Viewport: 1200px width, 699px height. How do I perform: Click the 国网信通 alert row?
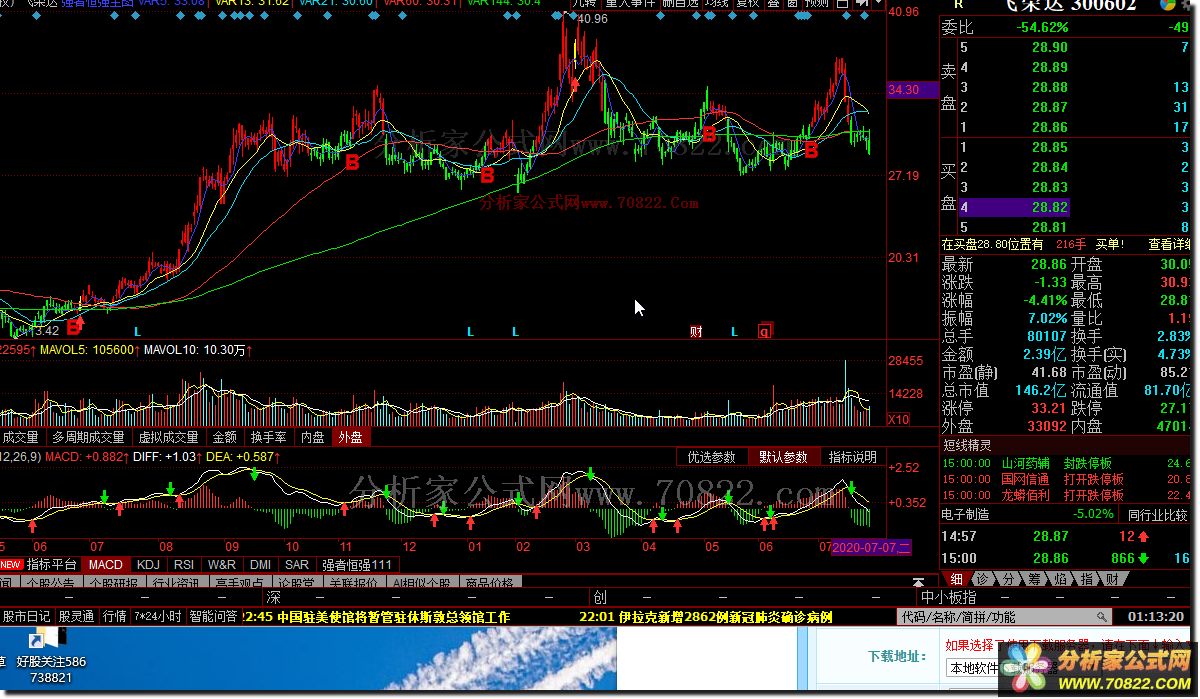[x=1068, y=479]
